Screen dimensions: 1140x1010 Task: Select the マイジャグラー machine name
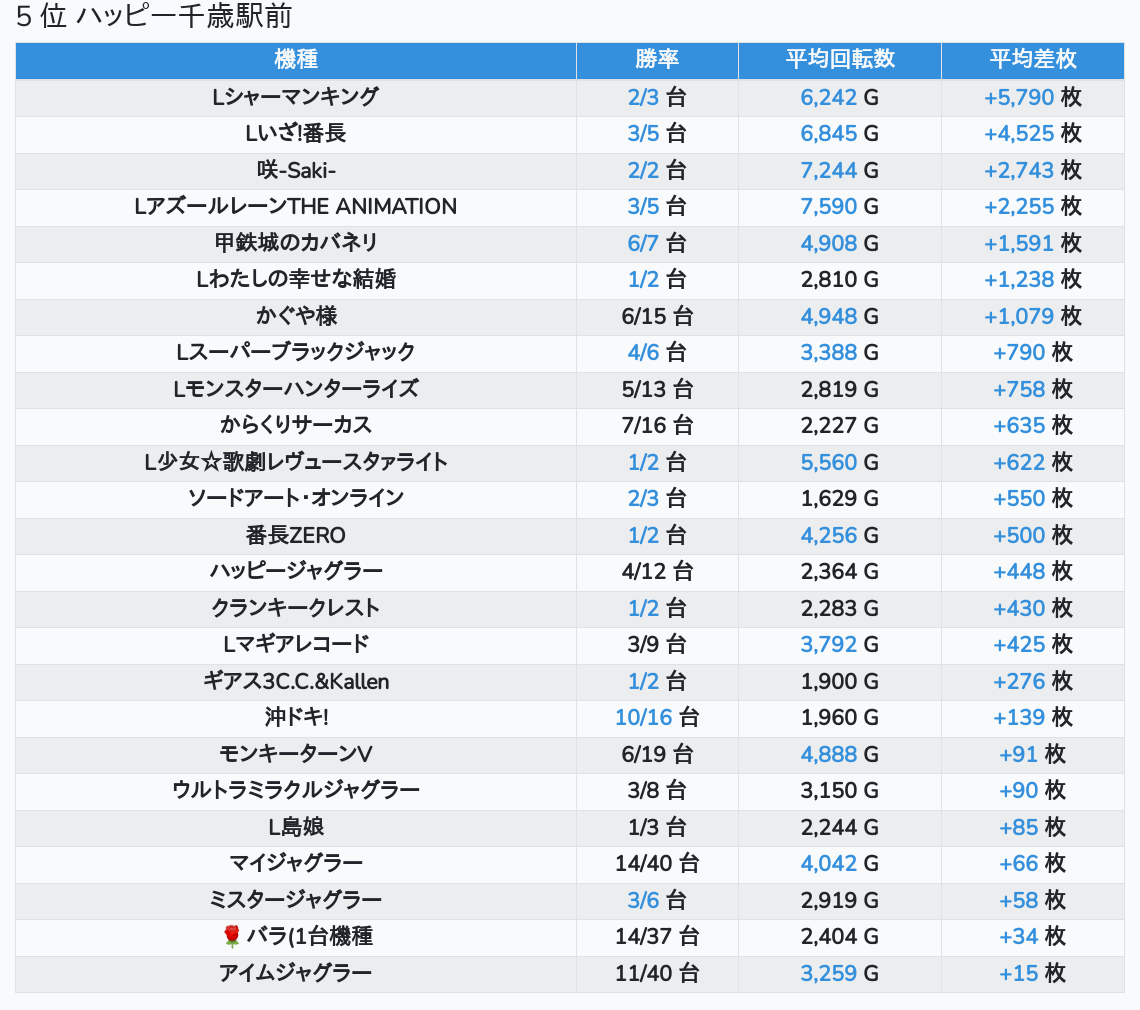(x=296, y=864)
